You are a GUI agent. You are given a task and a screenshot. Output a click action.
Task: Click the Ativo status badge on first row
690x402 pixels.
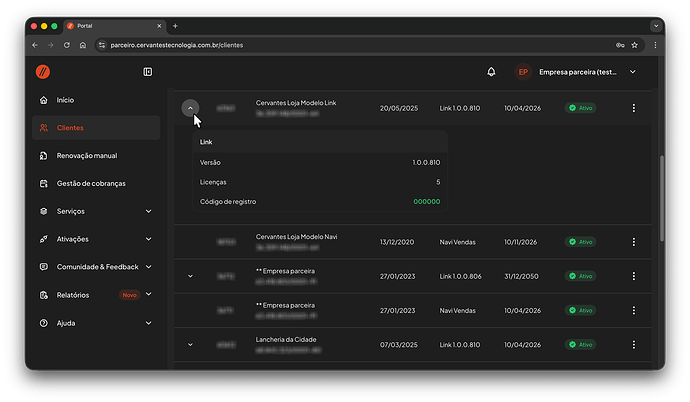coord(580,108)
